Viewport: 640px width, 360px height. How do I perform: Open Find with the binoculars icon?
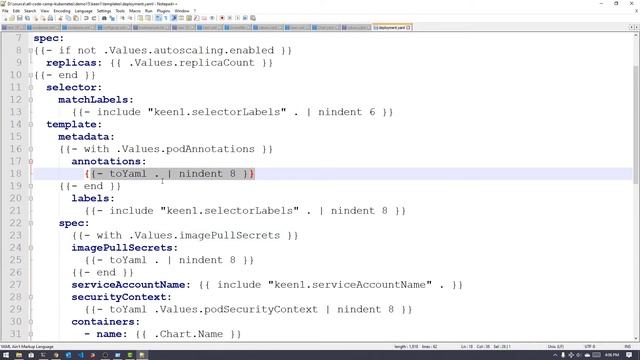pos(104,18)
